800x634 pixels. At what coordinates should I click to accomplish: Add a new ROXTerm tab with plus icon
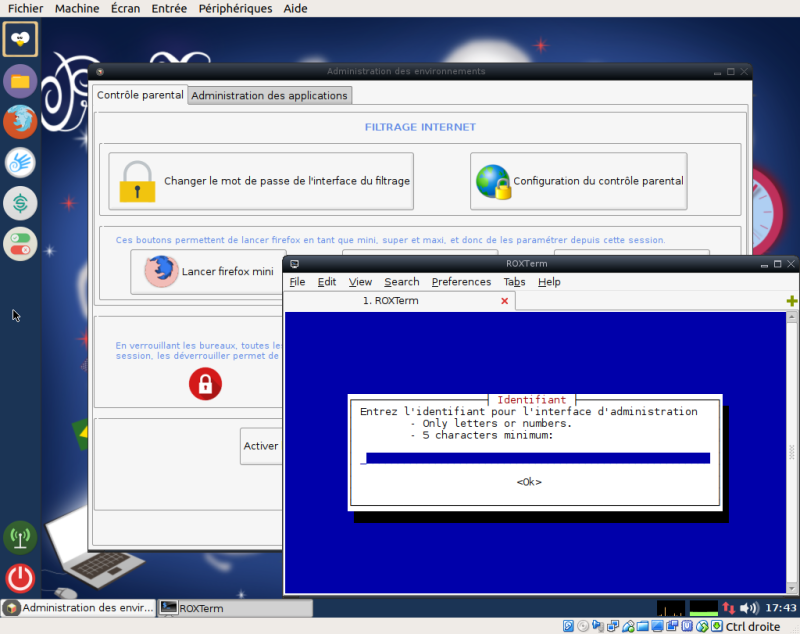point(791,301)
